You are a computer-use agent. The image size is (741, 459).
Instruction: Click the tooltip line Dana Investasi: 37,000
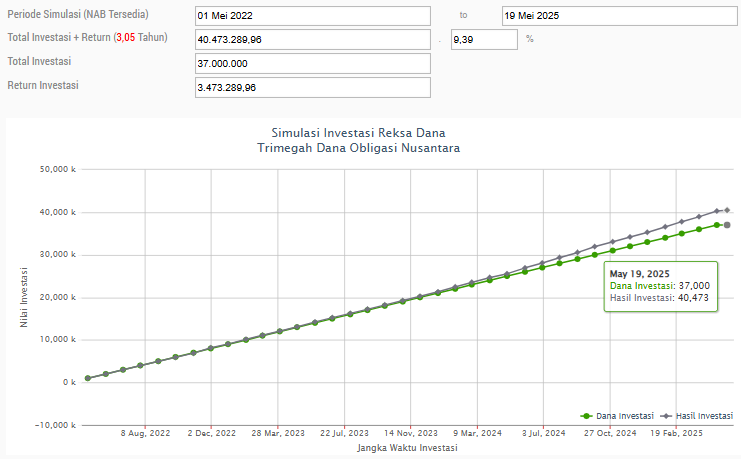pyautogui.click(x=660, y=286)
